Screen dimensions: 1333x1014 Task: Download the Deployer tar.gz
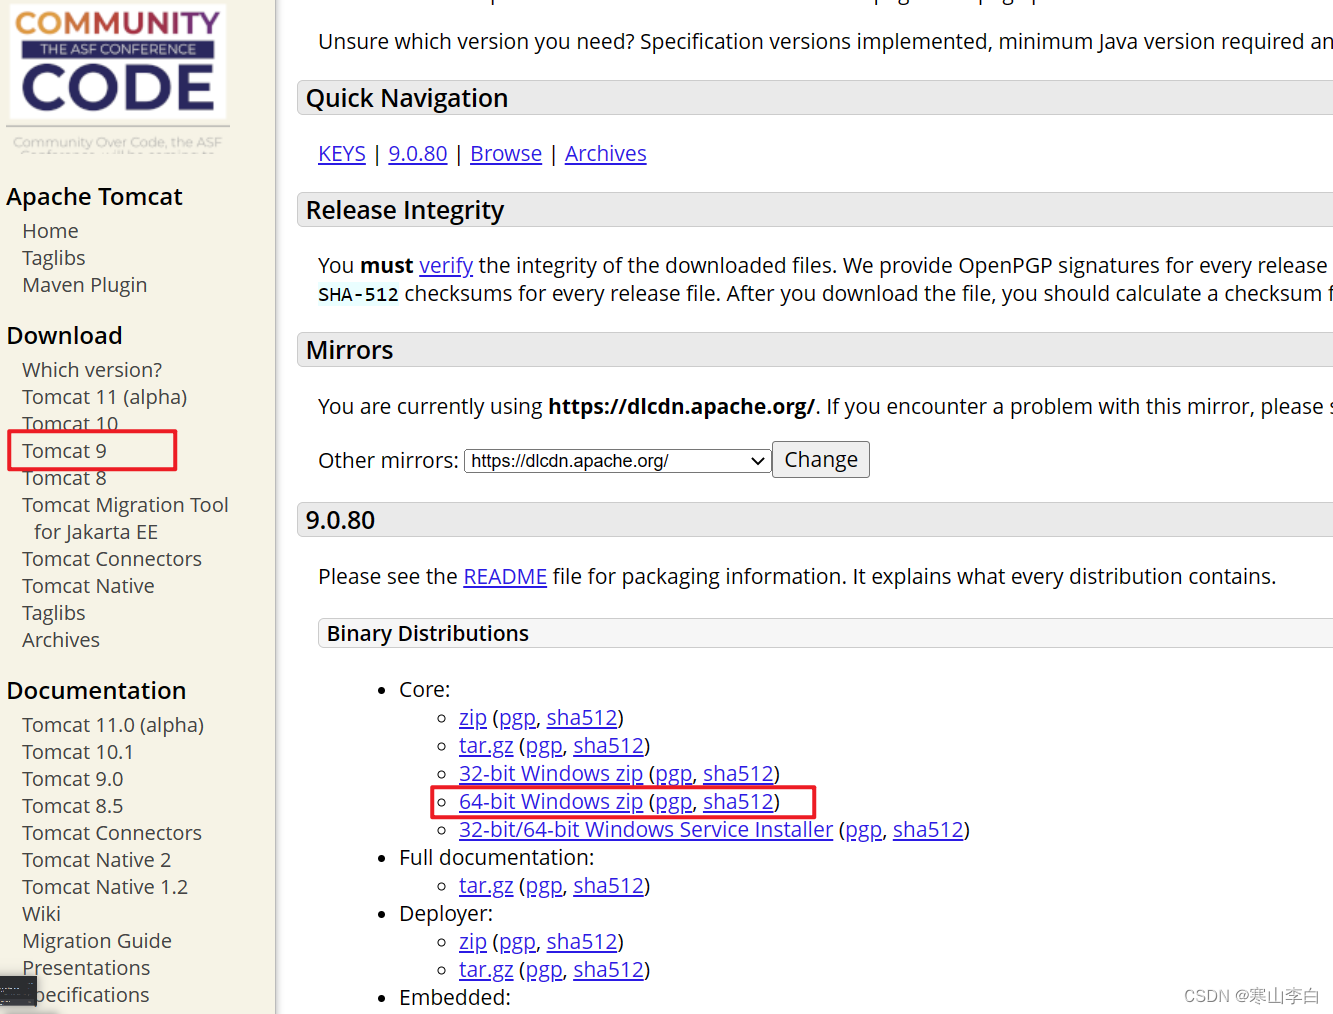point(486,970)
